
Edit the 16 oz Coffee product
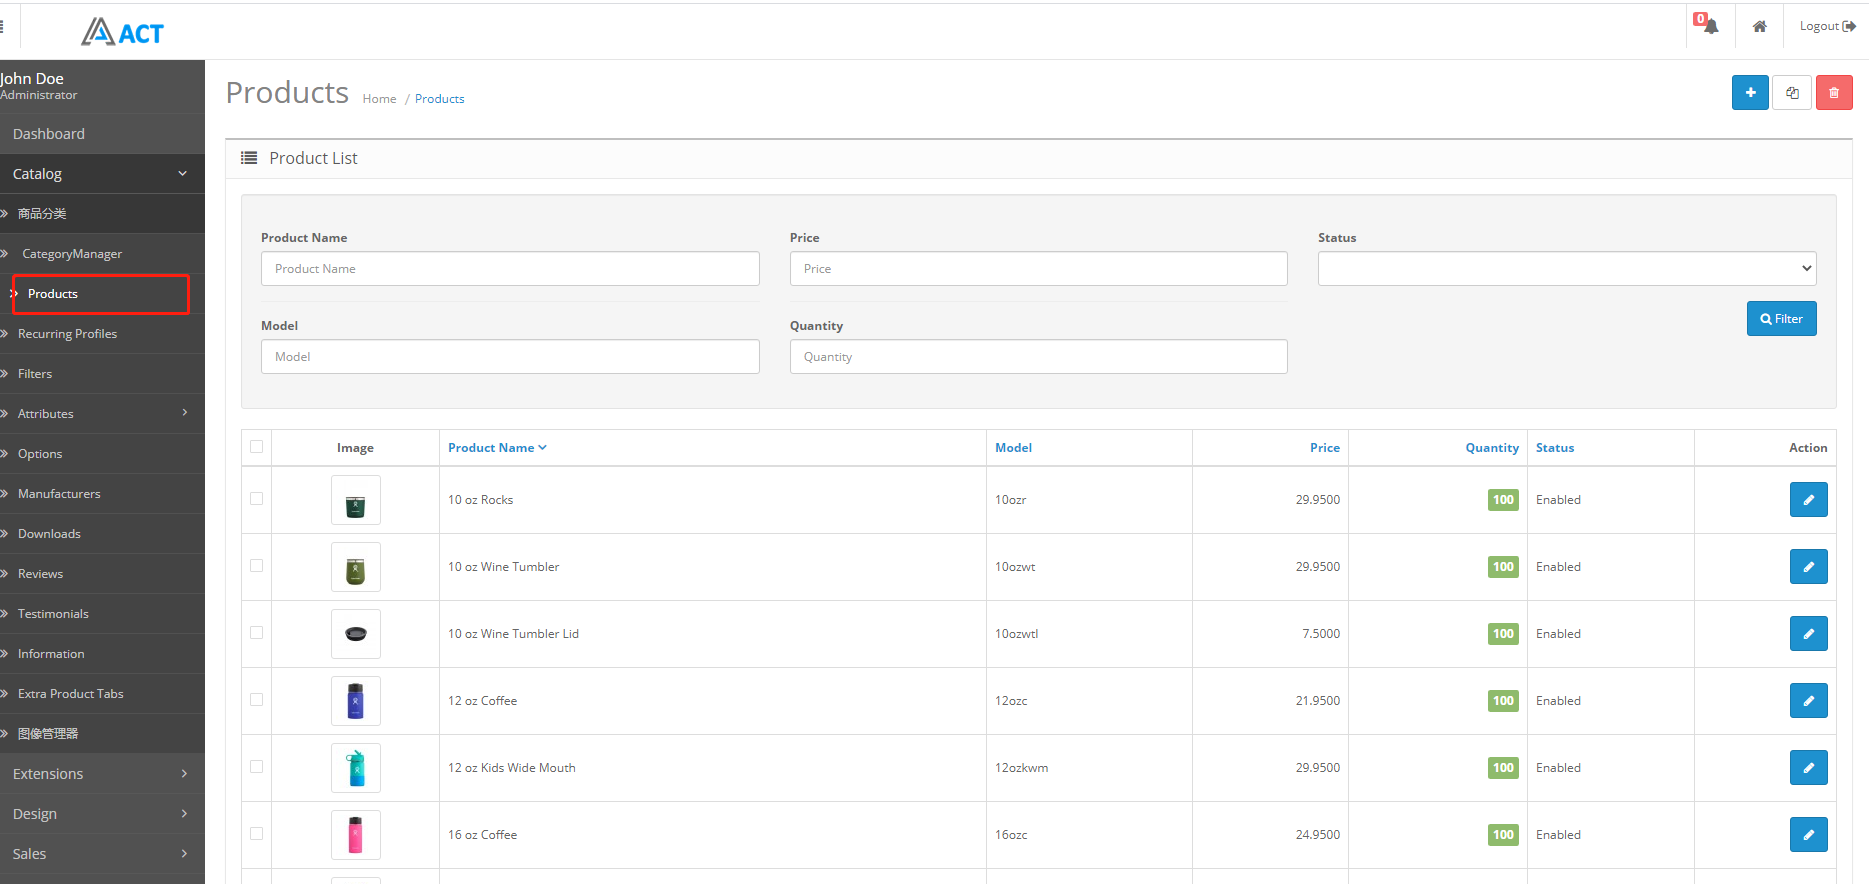coord(1808,835)
